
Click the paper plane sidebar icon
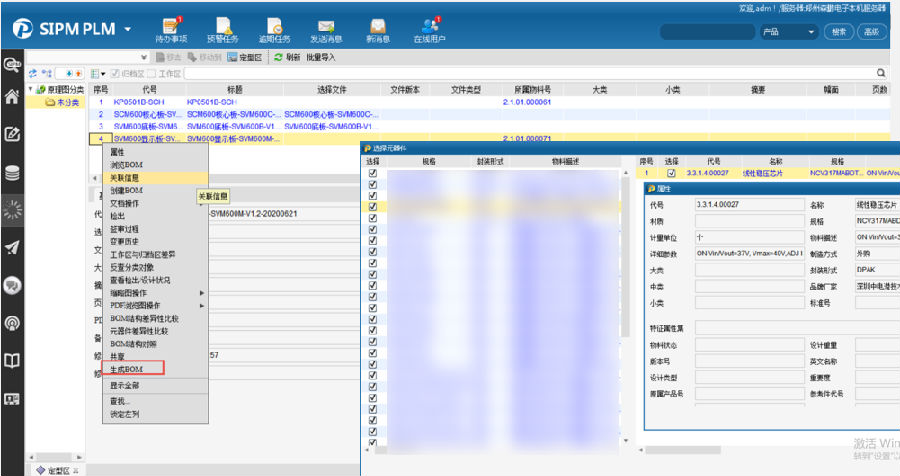pyautogui.click(x=13, y=247)
